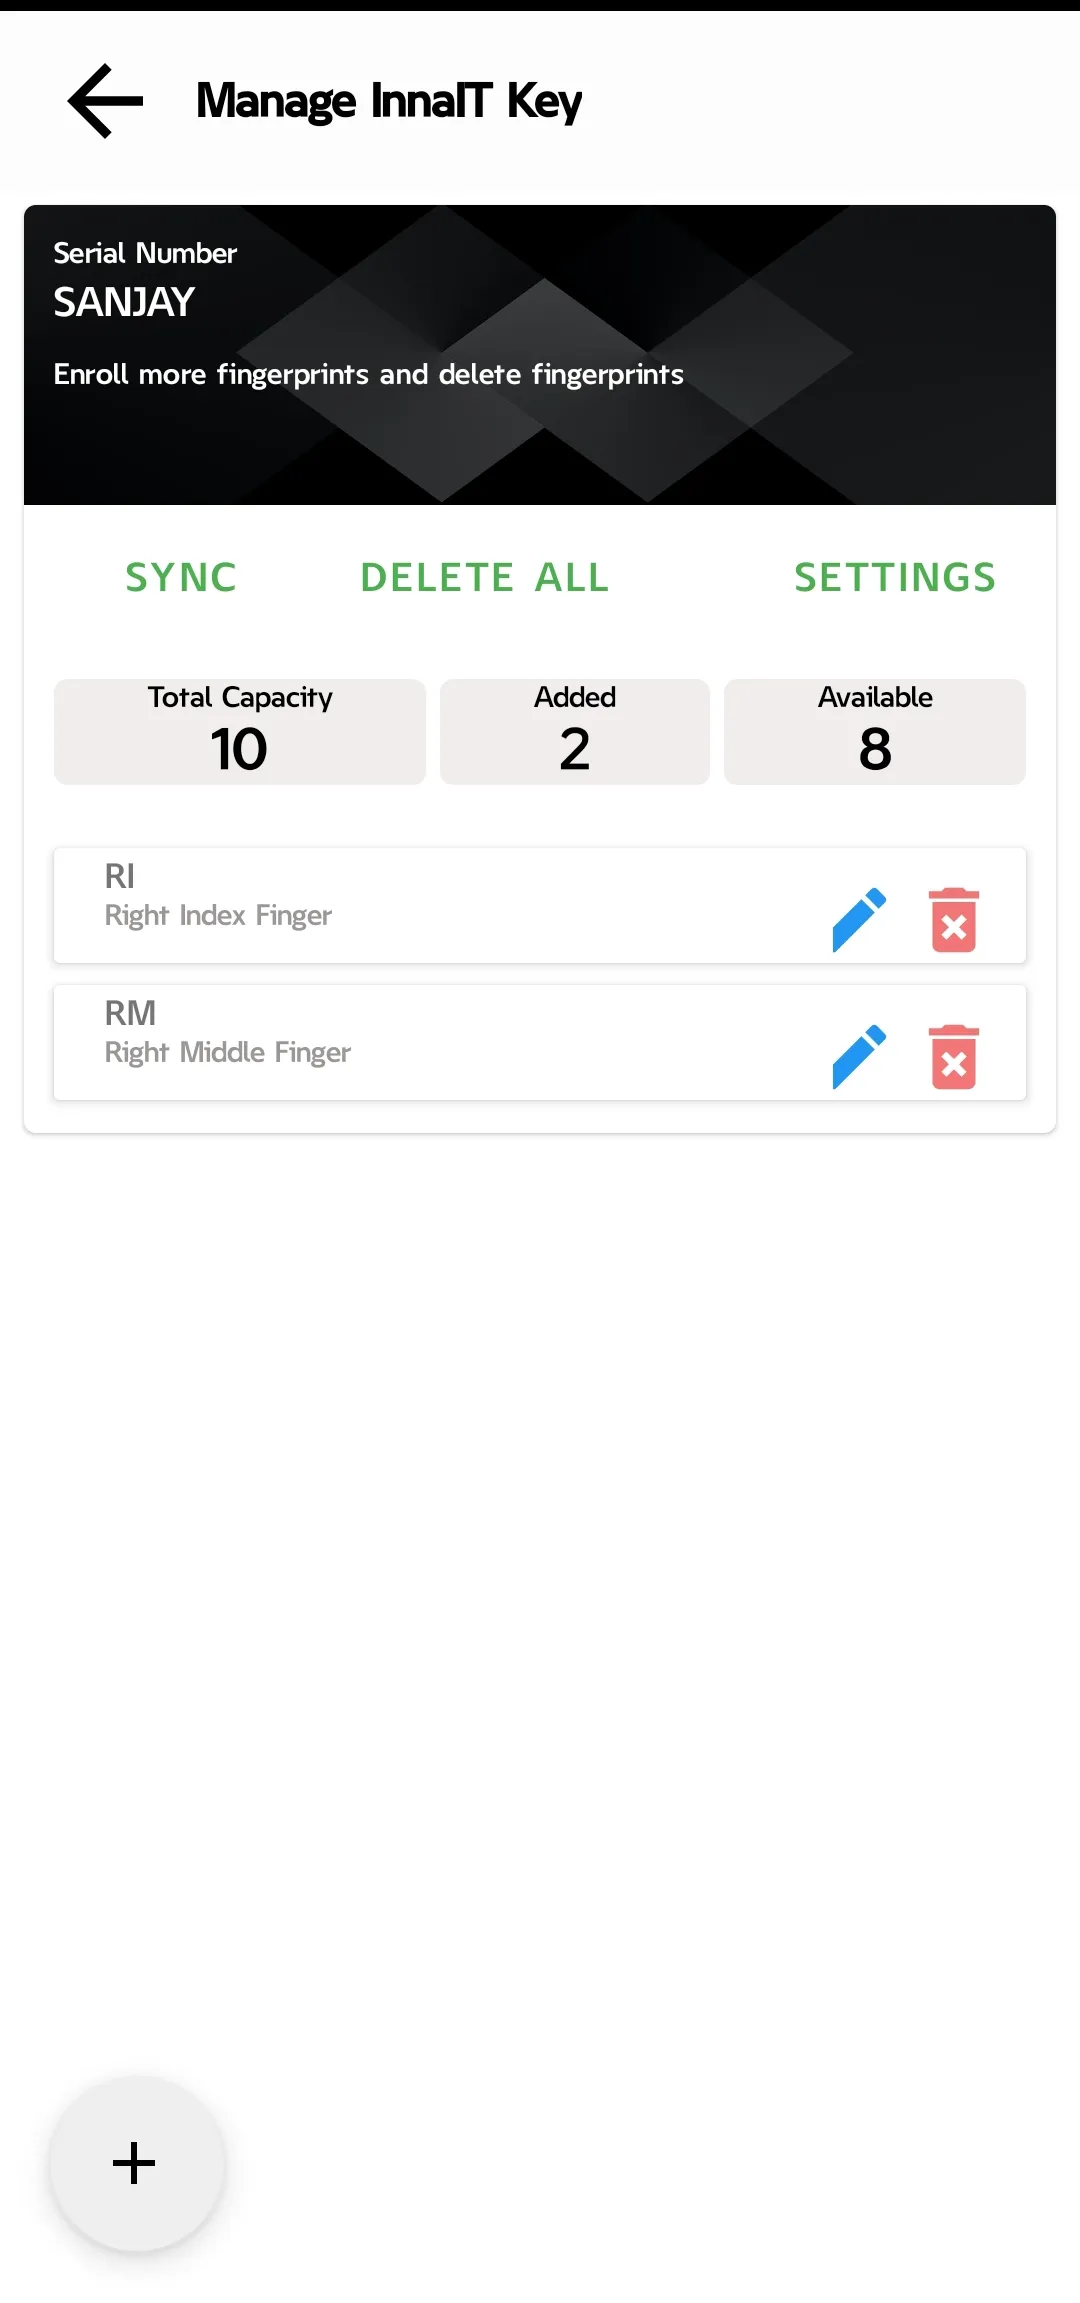Edit the Right Middle Finger entry
The height and width of the screenshot is (2303, 1080).
tap(859, 1056)
